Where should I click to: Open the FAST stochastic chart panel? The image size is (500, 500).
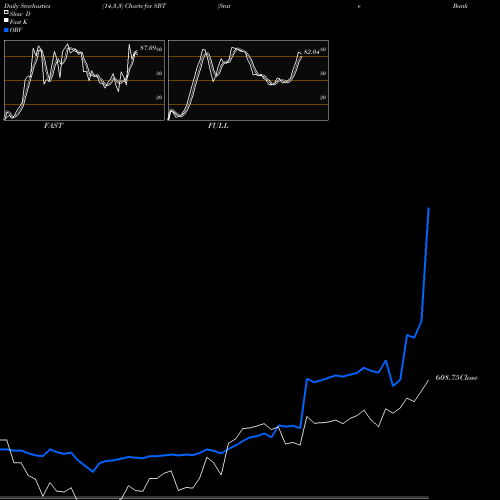(x=84, y=80)
